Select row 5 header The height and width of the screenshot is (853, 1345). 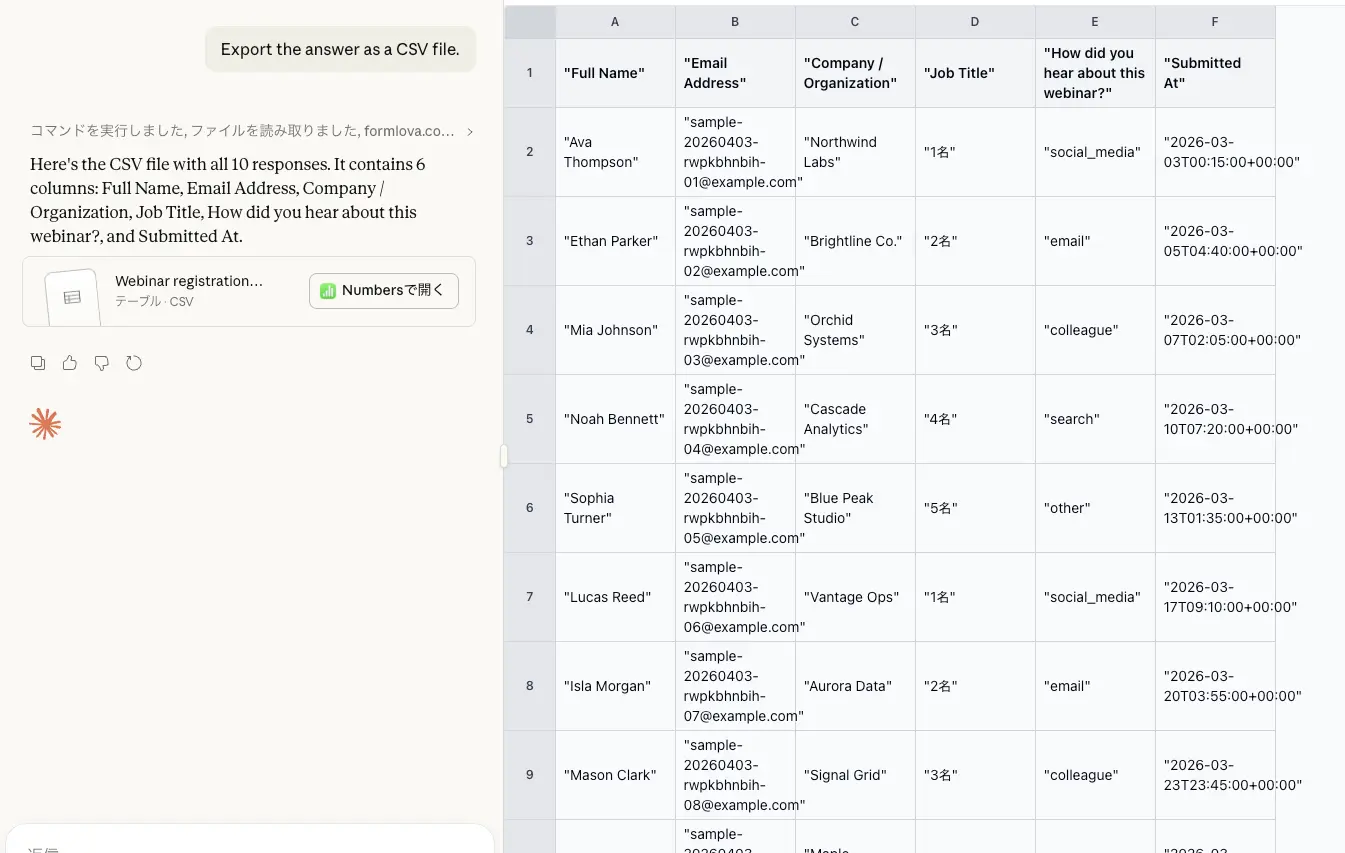point(530,419)
